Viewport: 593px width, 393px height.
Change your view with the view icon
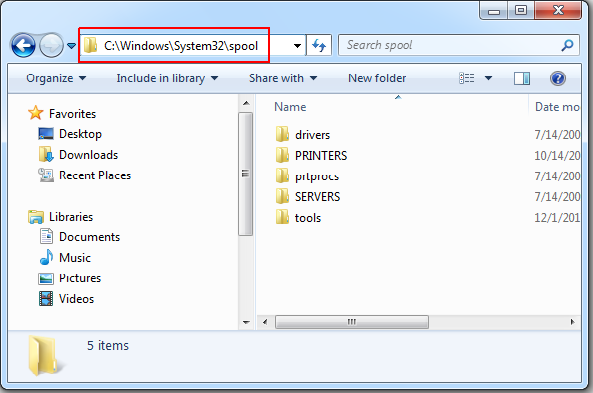(467, 78)
